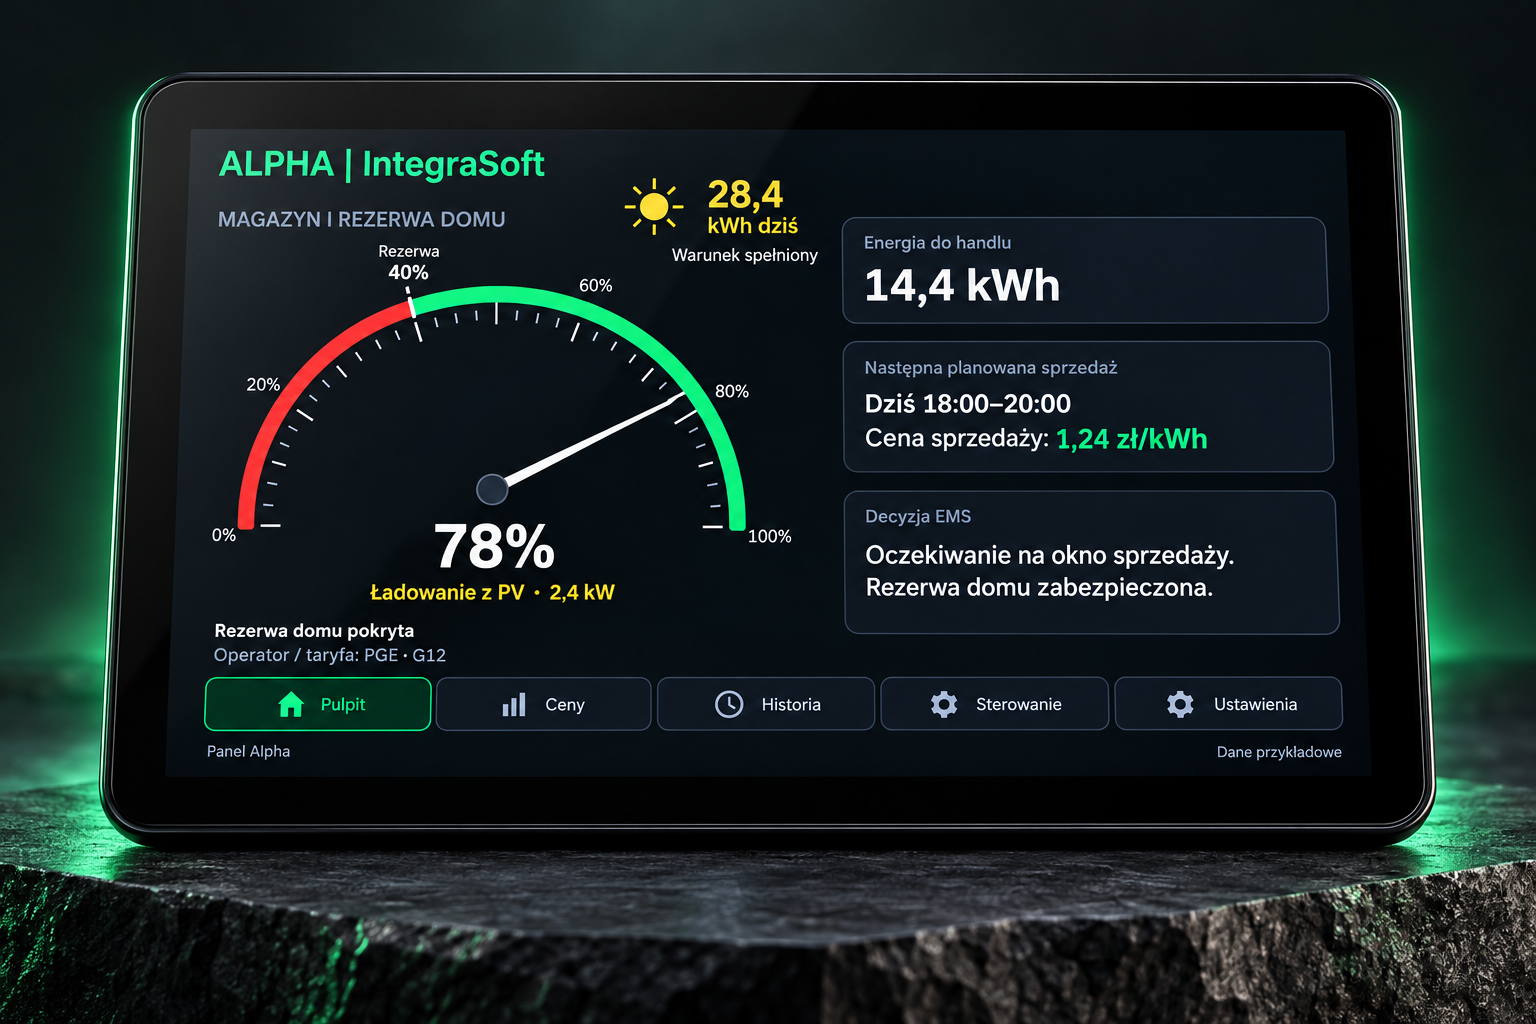1536x1024 pixels.
Task: Click the clock icon next to Historia
Action: [729, 704]
